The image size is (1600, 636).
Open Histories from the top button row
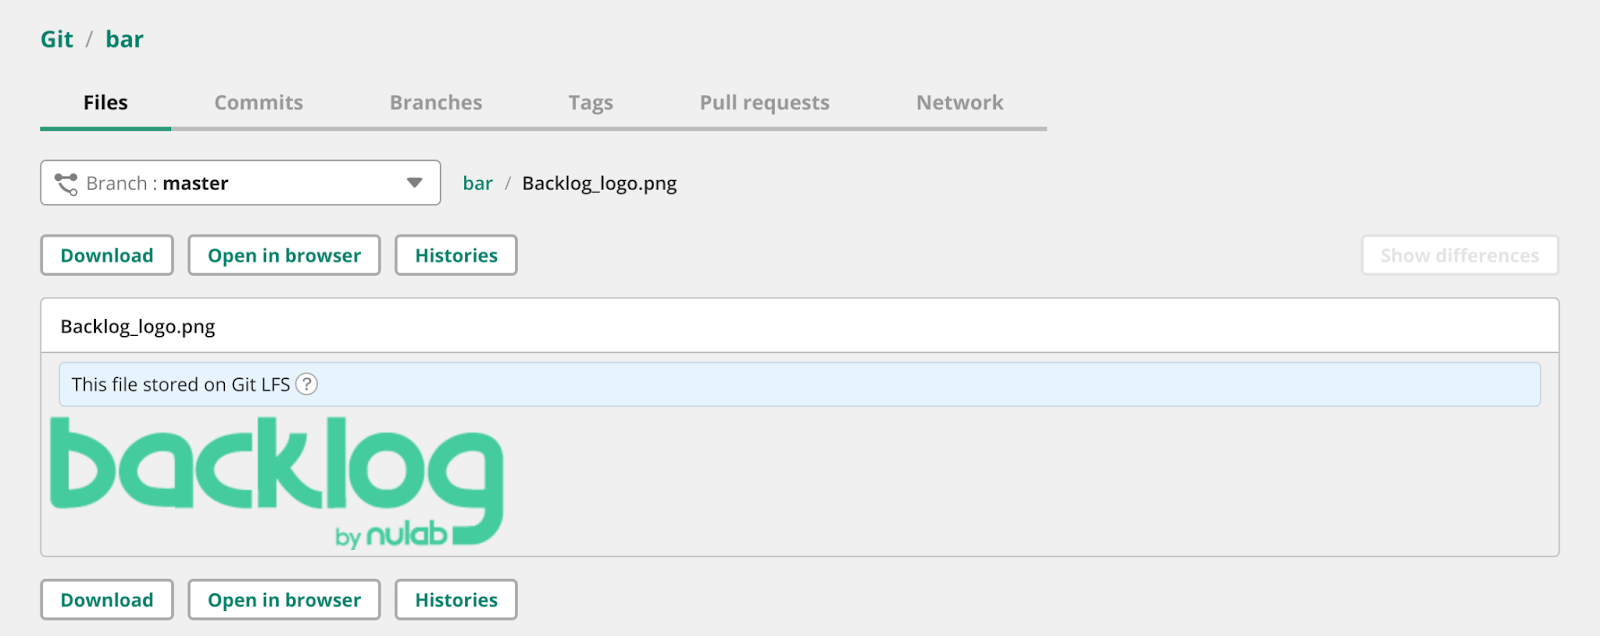tap(456, 255)
